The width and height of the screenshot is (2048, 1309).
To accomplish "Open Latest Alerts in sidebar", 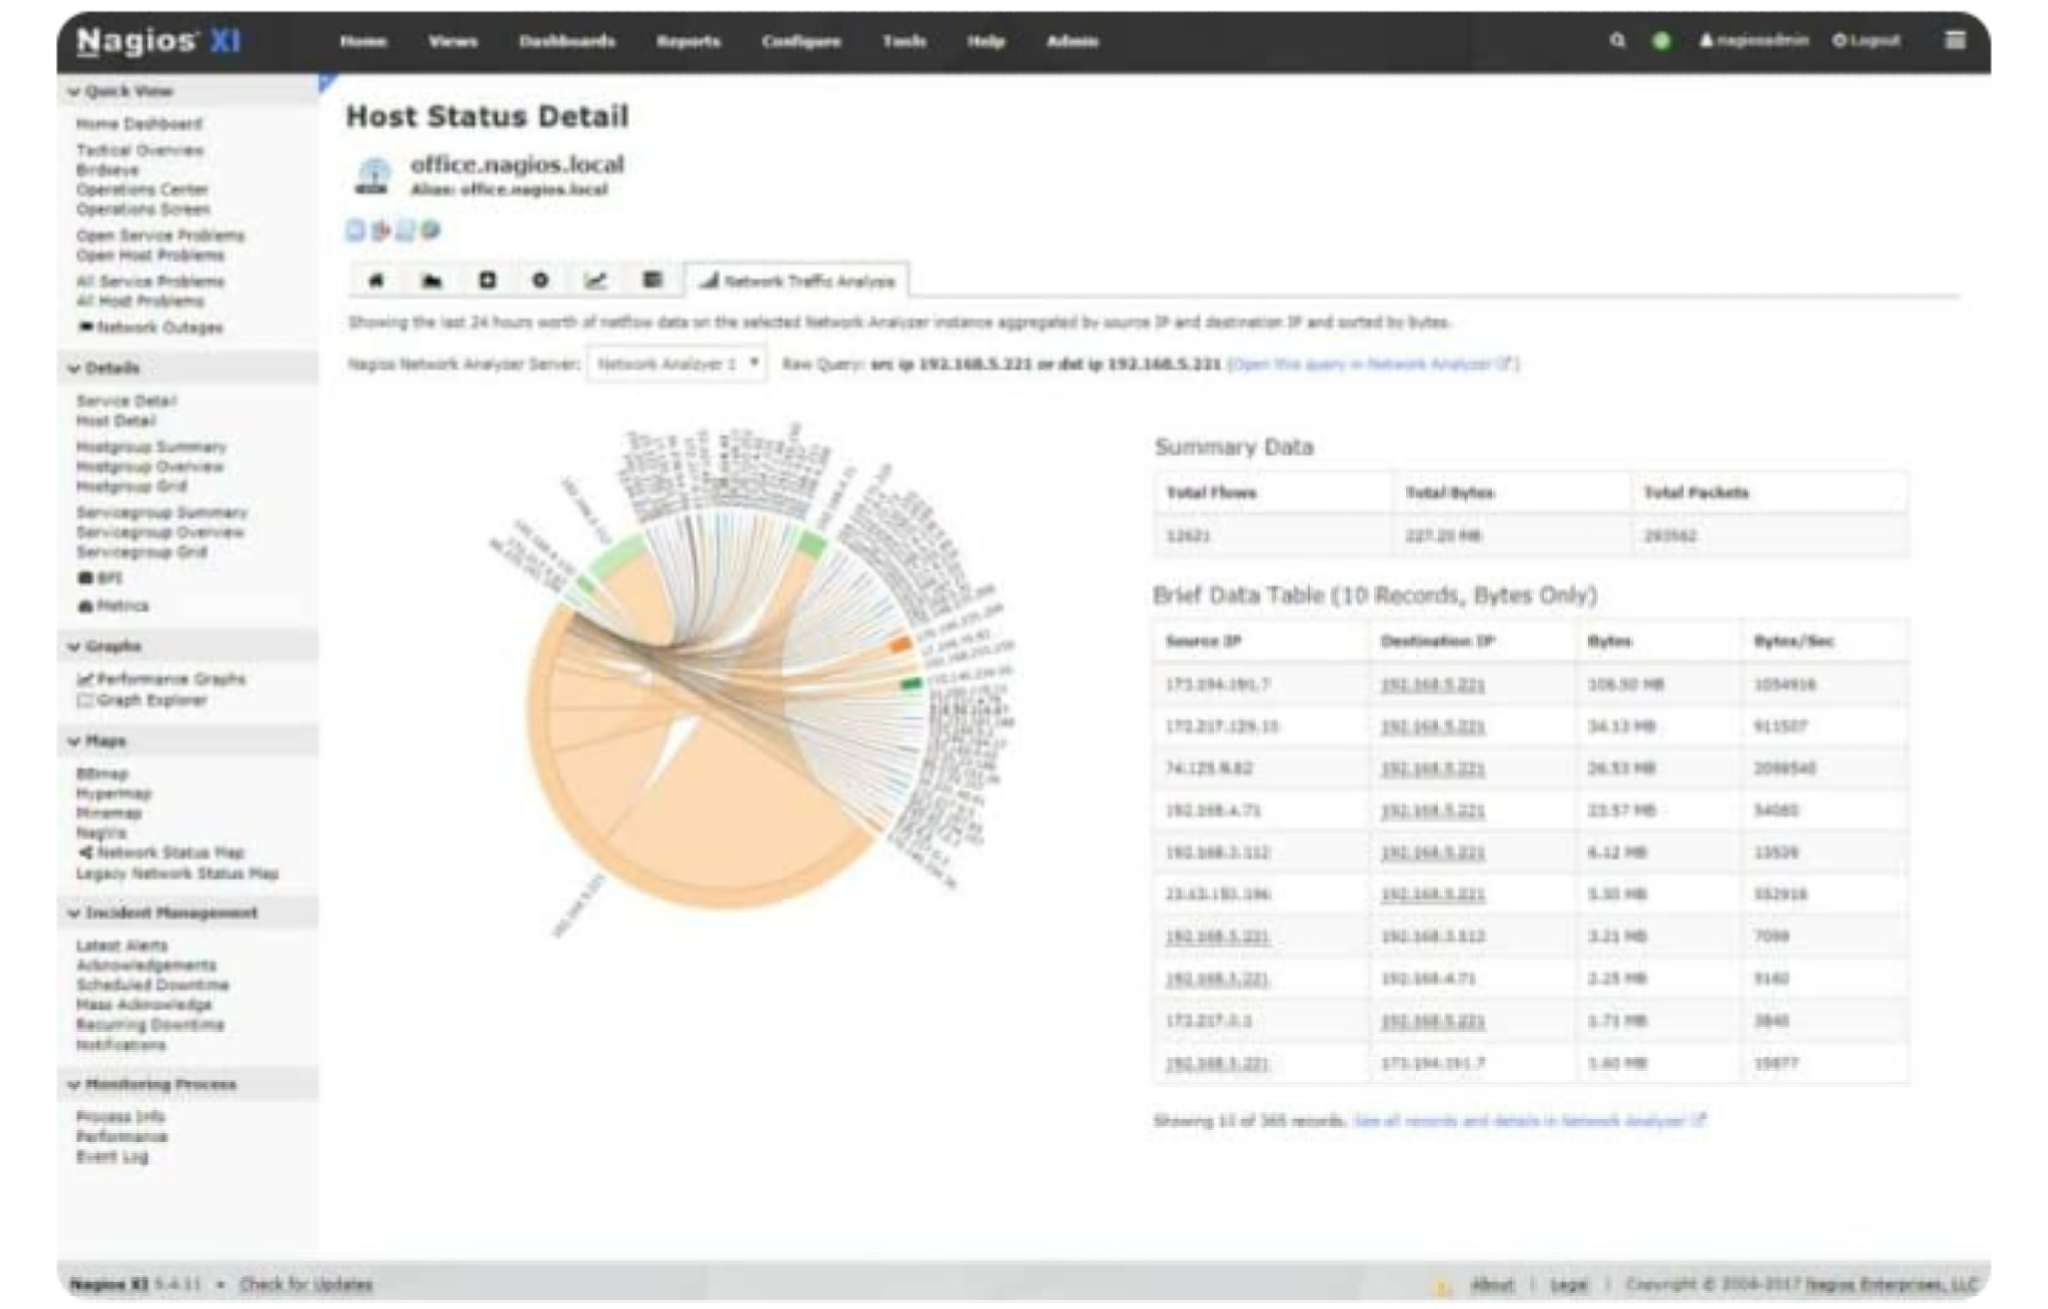I will click(x=122, y=946).
